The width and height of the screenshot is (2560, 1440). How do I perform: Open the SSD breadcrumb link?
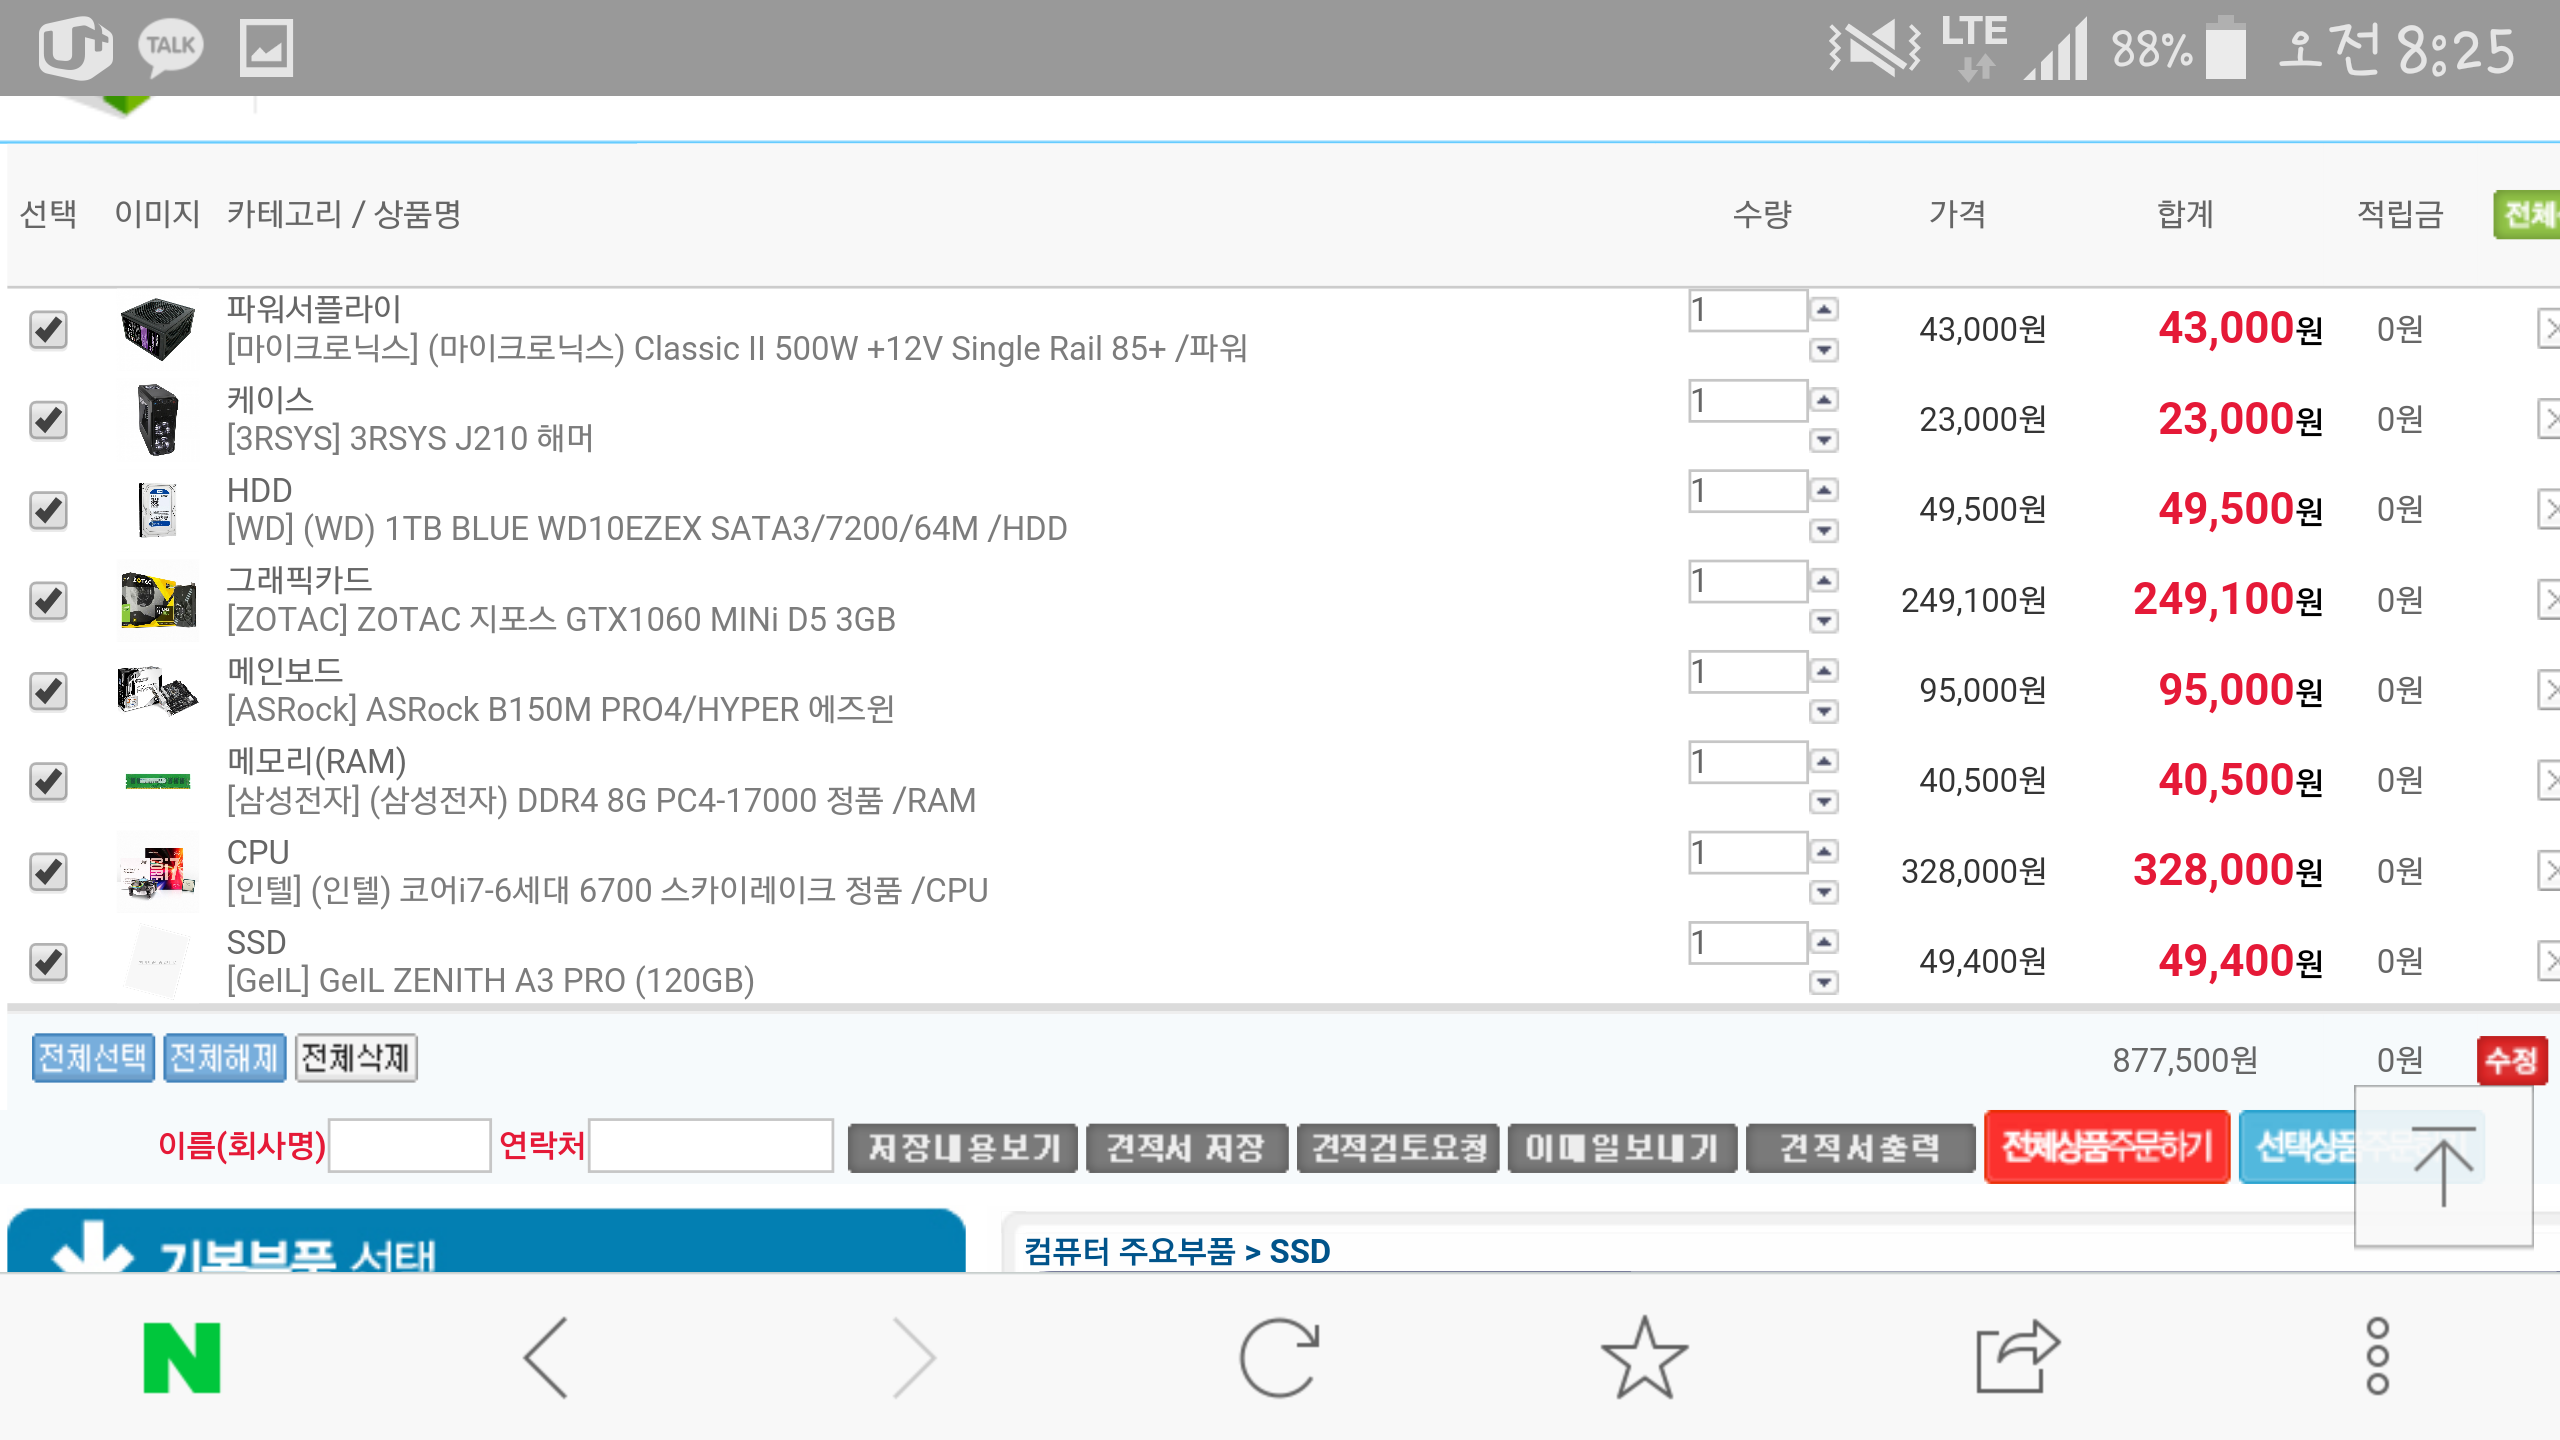(x=1299, y=1251)
